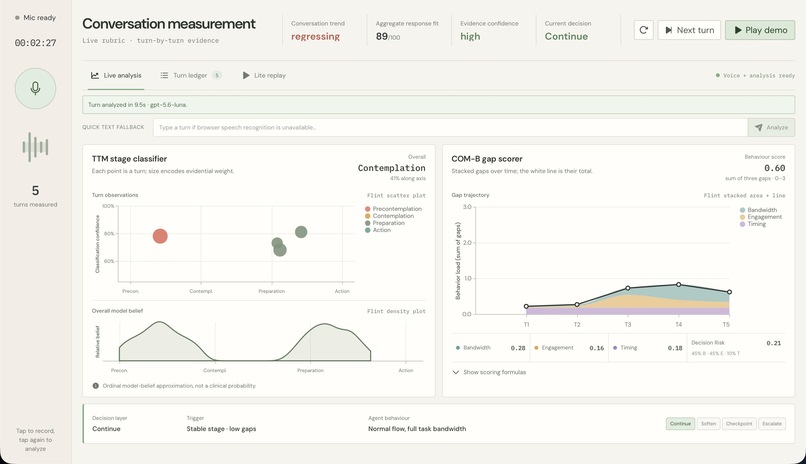
Task: Click the info icon beside ordinal model-belief note
Action: (96, 386)
